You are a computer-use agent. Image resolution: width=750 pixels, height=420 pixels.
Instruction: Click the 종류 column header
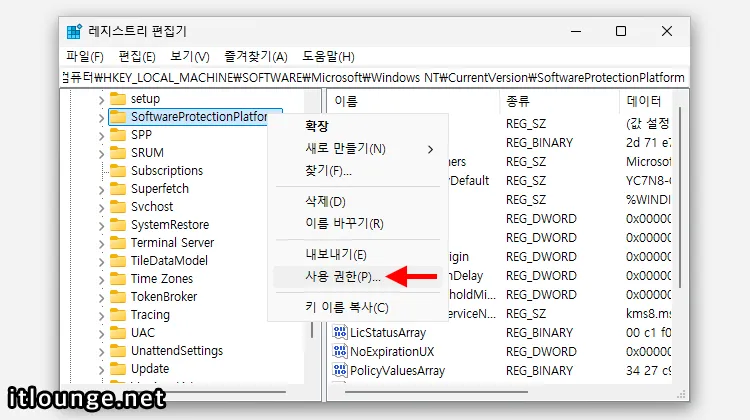tap(559, 101)
